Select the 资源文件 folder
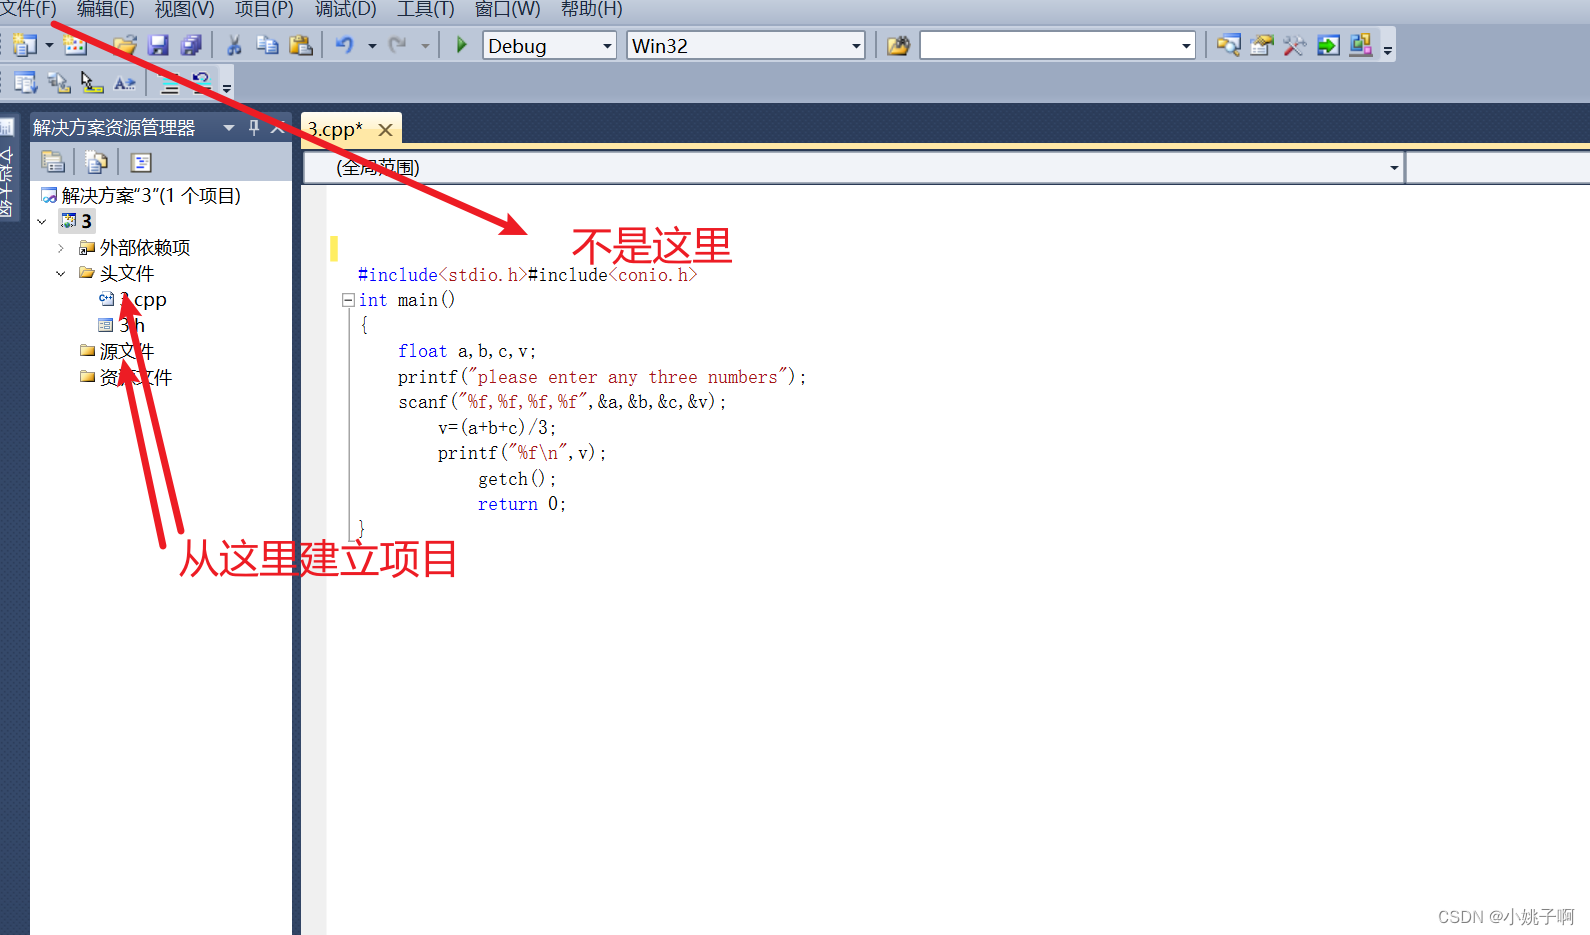The height and width of the screenshot is (935, 1590). tap(126, 377)
